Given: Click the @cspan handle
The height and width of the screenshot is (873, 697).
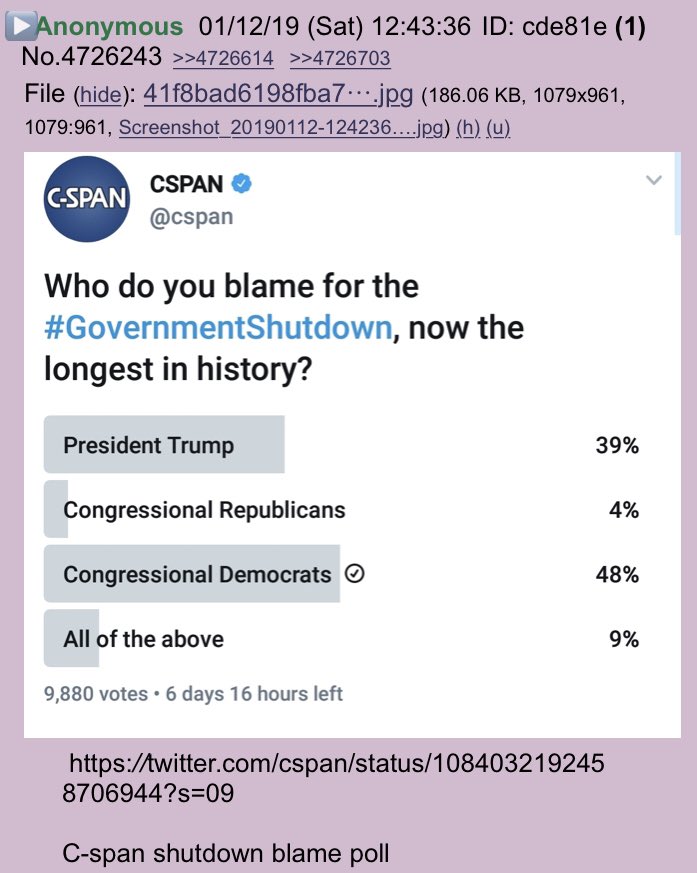Looking at the screenshot, I should 191,217.
